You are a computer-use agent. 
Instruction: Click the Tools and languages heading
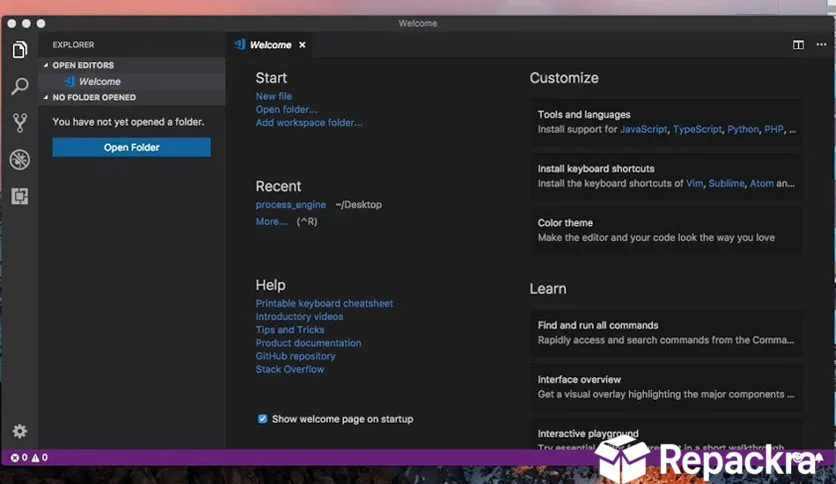(x=584, y=115)
